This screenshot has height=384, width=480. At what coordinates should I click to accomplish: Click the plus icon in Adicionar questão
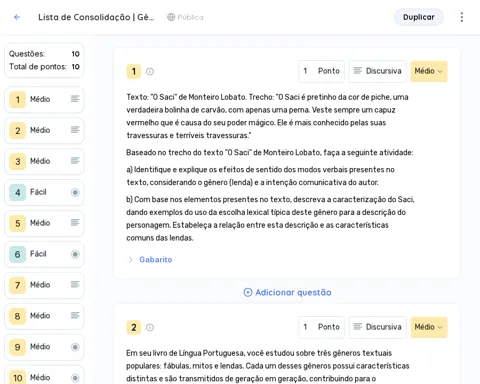click(248, 292)
